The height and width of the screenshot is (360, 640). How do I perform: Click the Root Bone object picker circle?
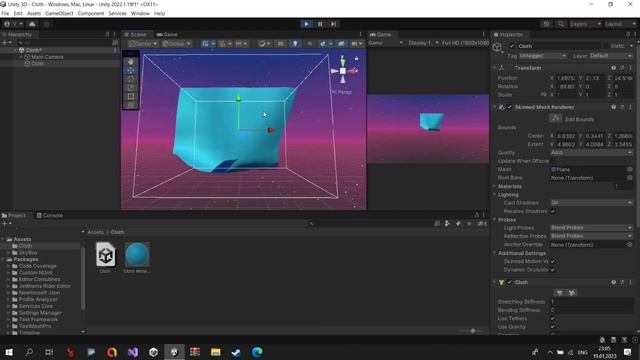(x=630, y=178)
